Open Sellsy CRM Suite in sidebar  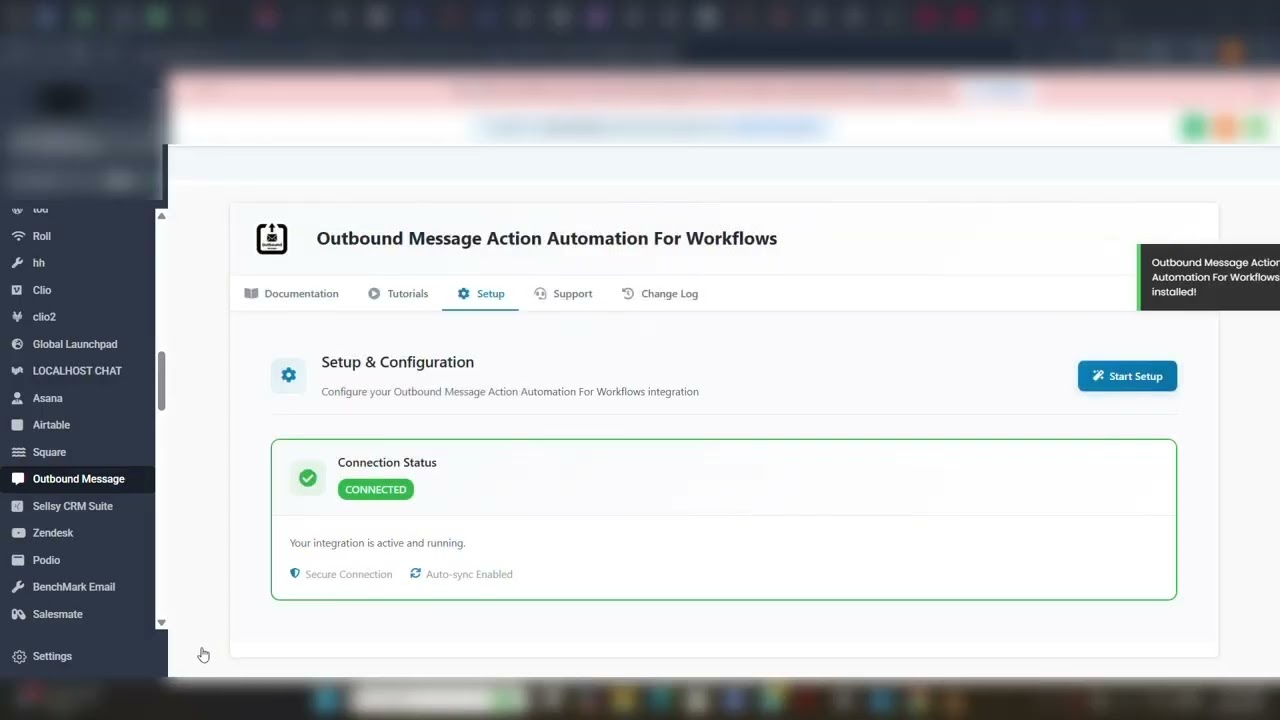point(73,506)
